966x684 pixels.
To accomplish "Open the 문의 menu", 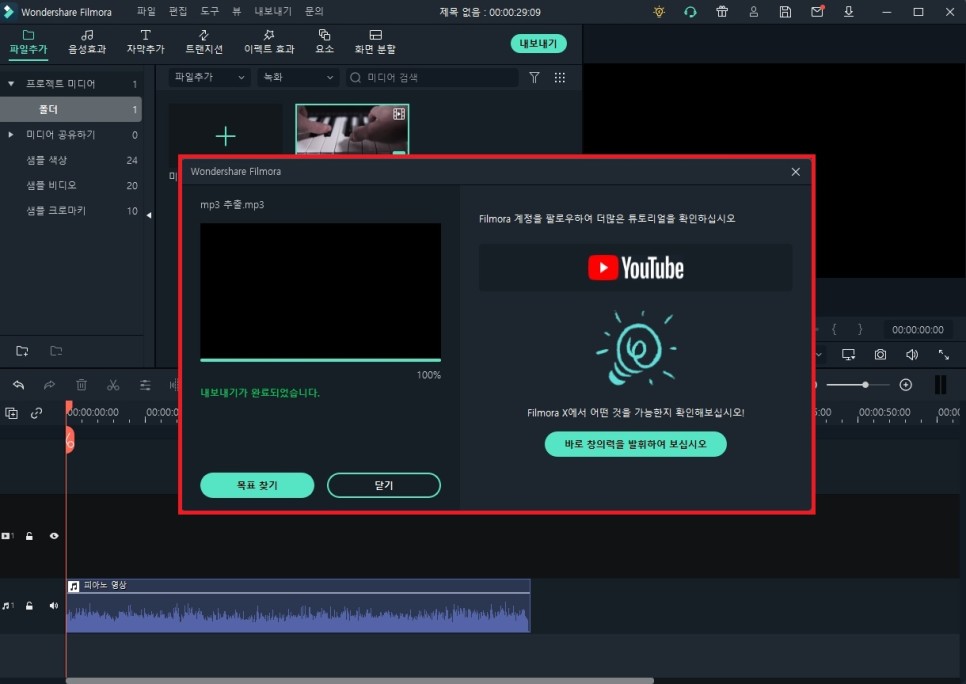I will [x=314, y=11].
